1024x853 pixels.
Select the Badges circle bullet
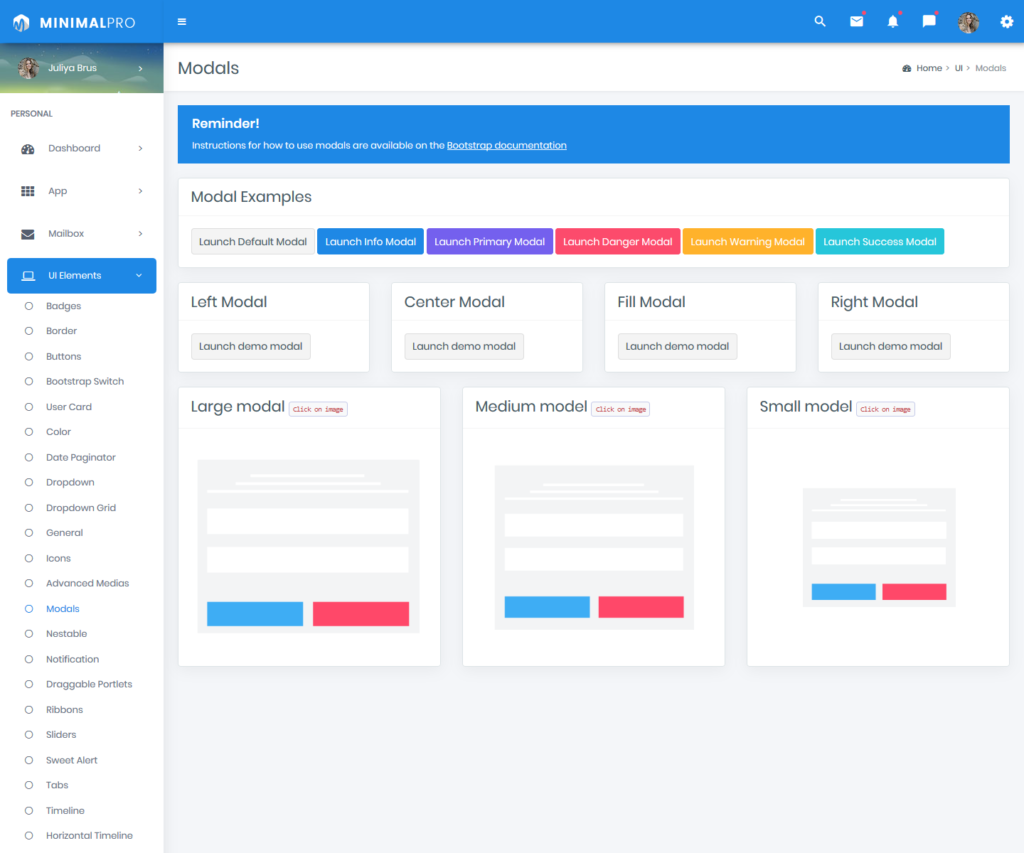pos(29,306)
